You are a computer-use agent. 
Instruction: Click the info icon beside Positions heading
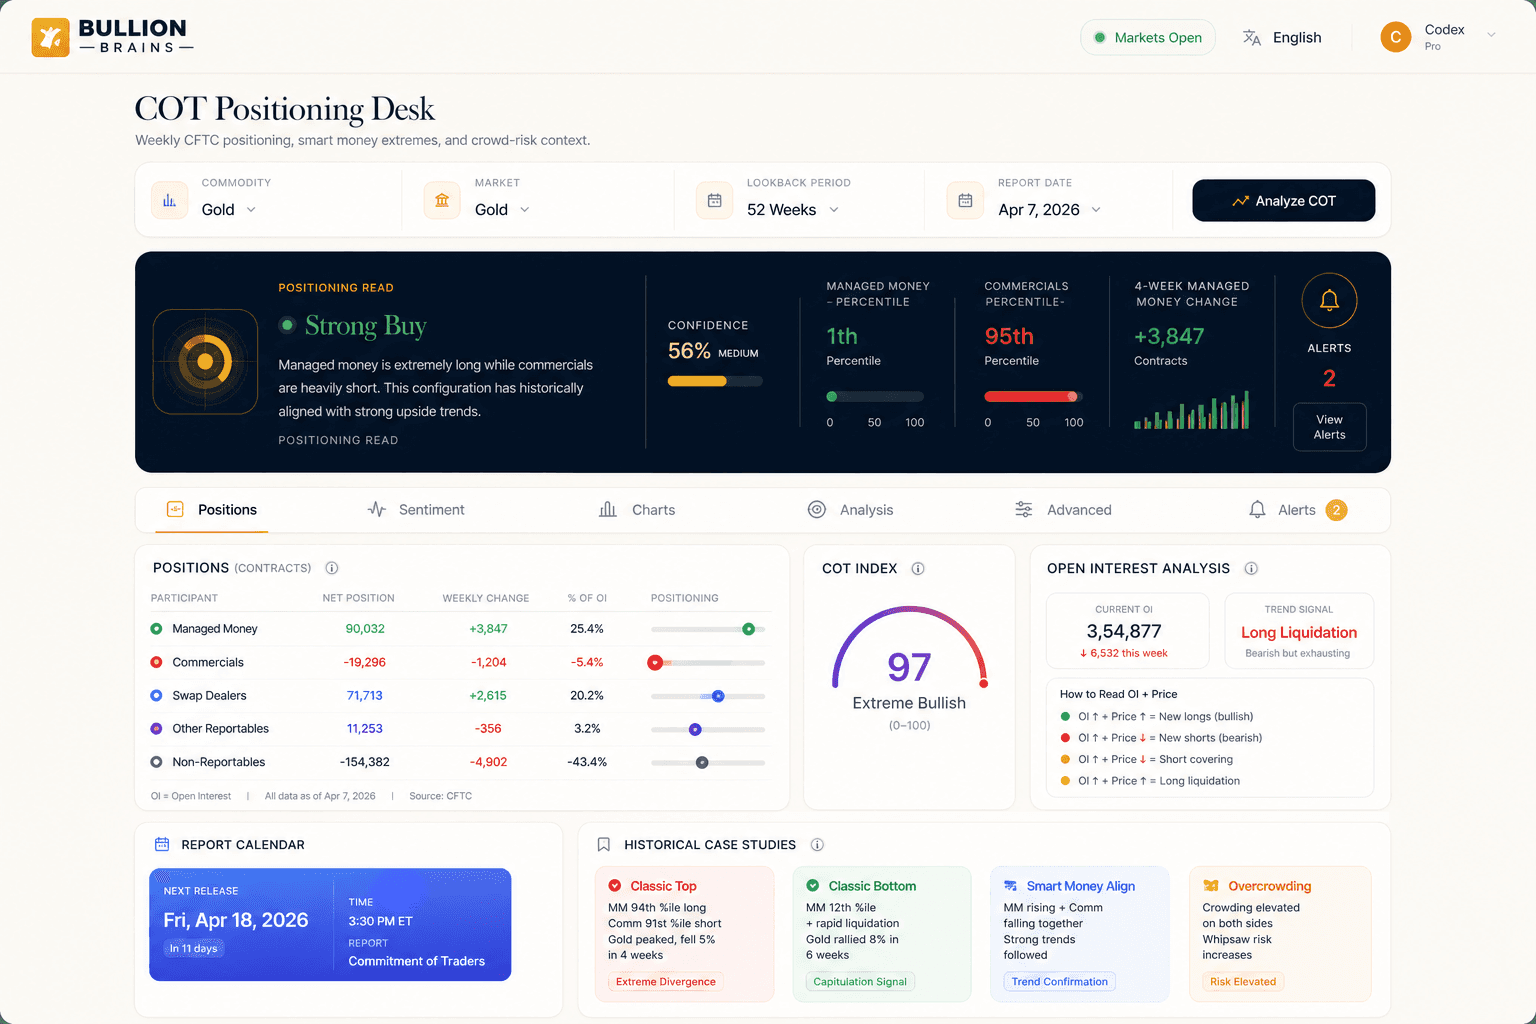332,568
